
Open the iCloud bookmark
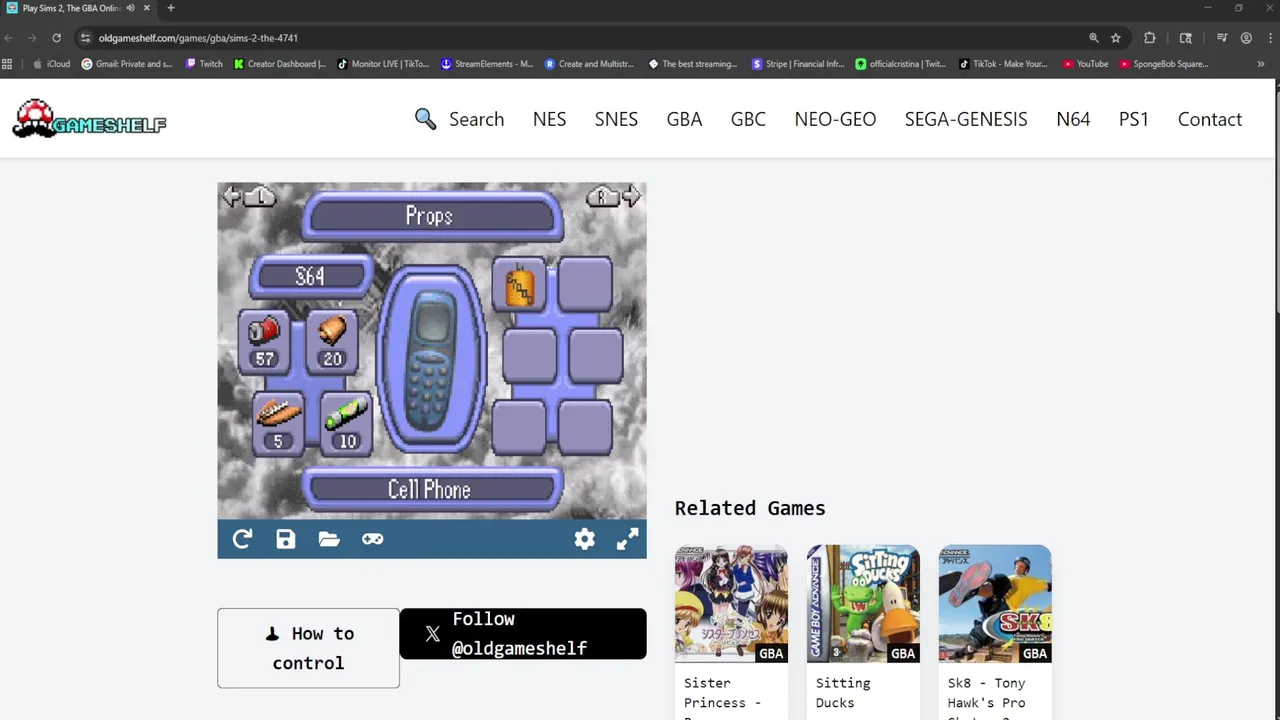pyautogui.click(x=51, y=64)
